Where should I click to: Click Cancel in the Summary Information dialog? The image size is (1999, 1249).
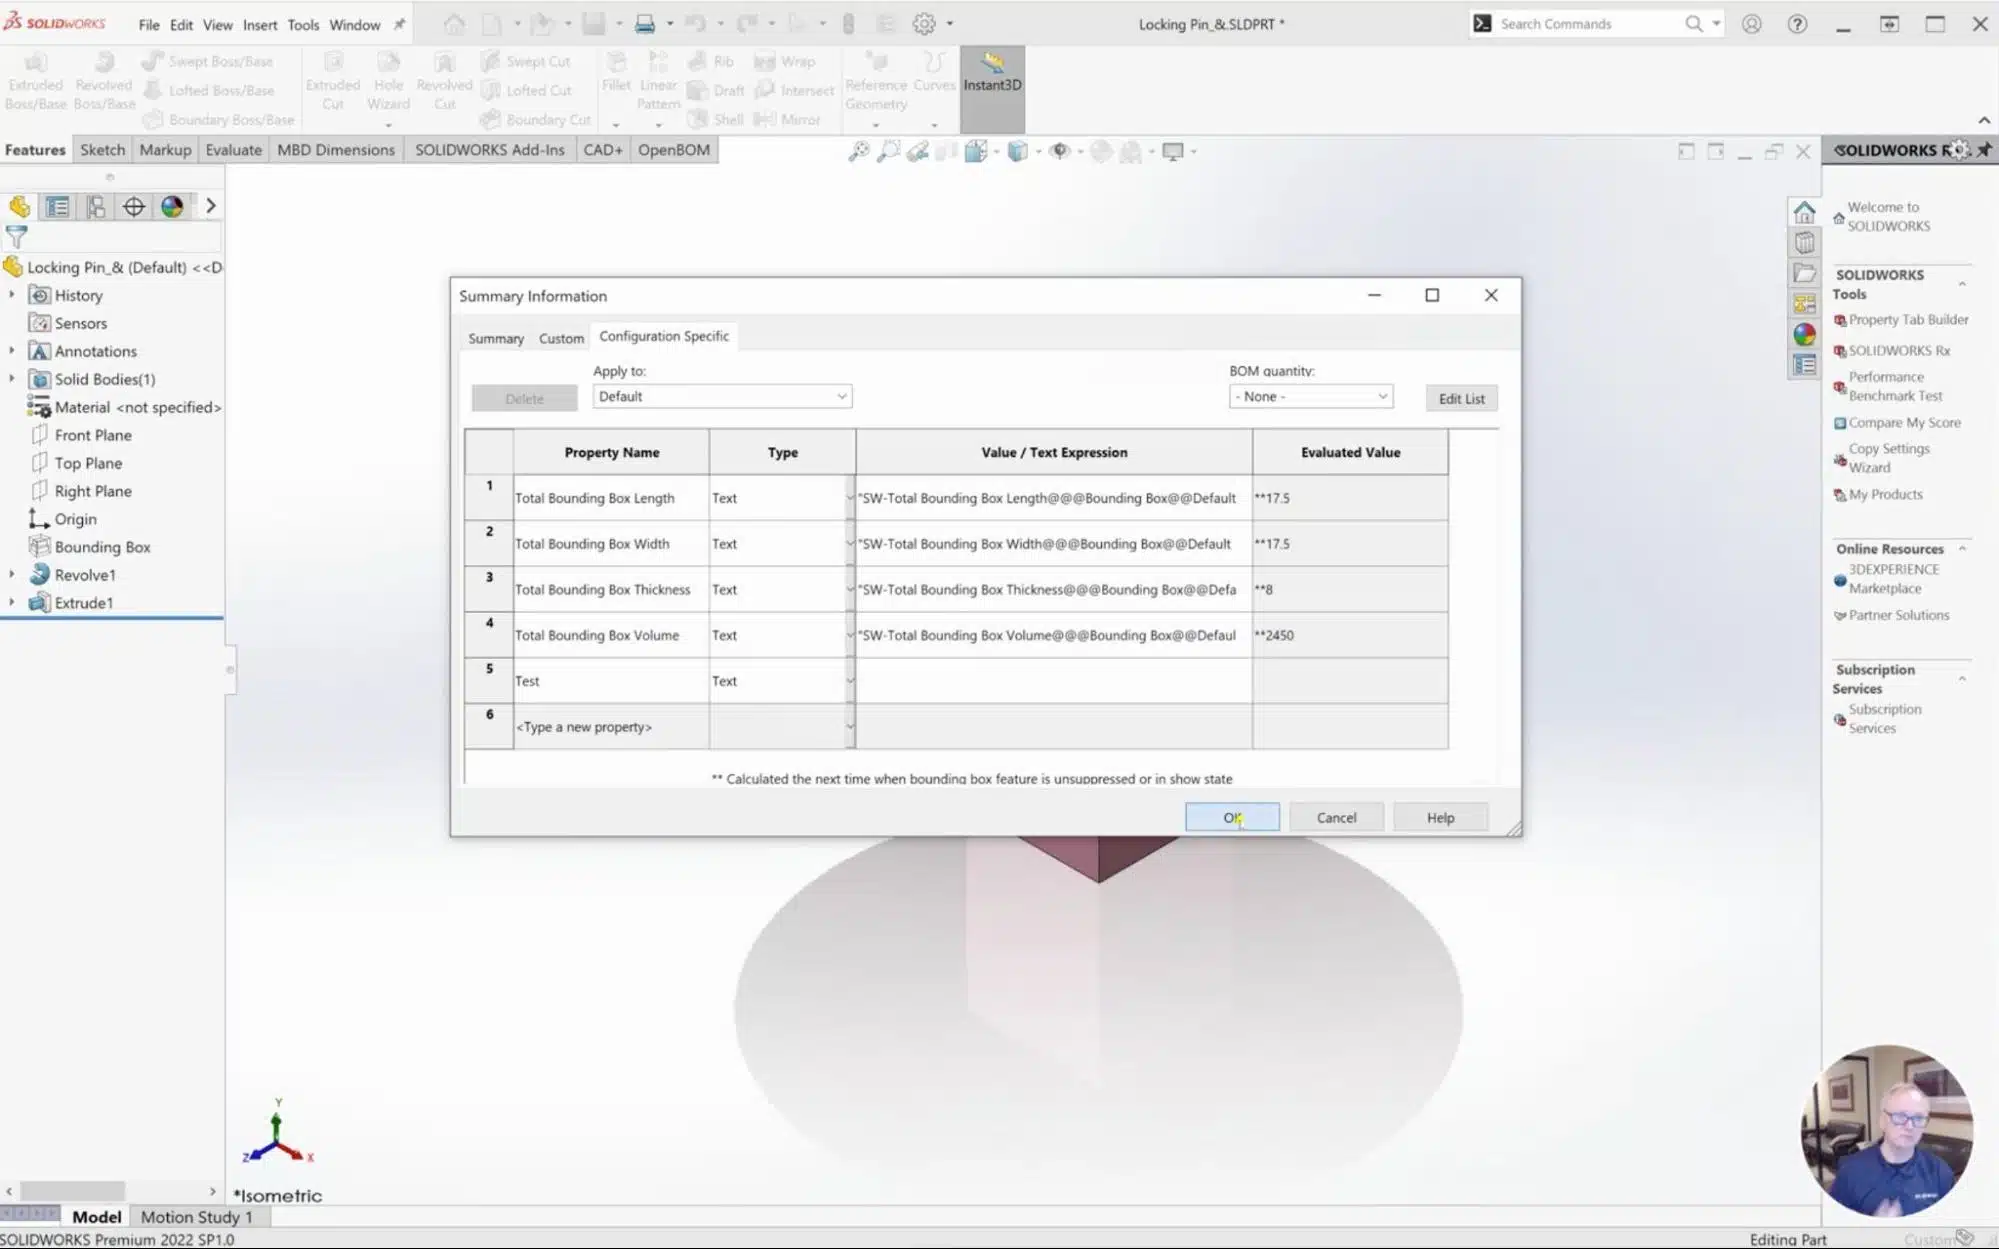coord(1336,817)
